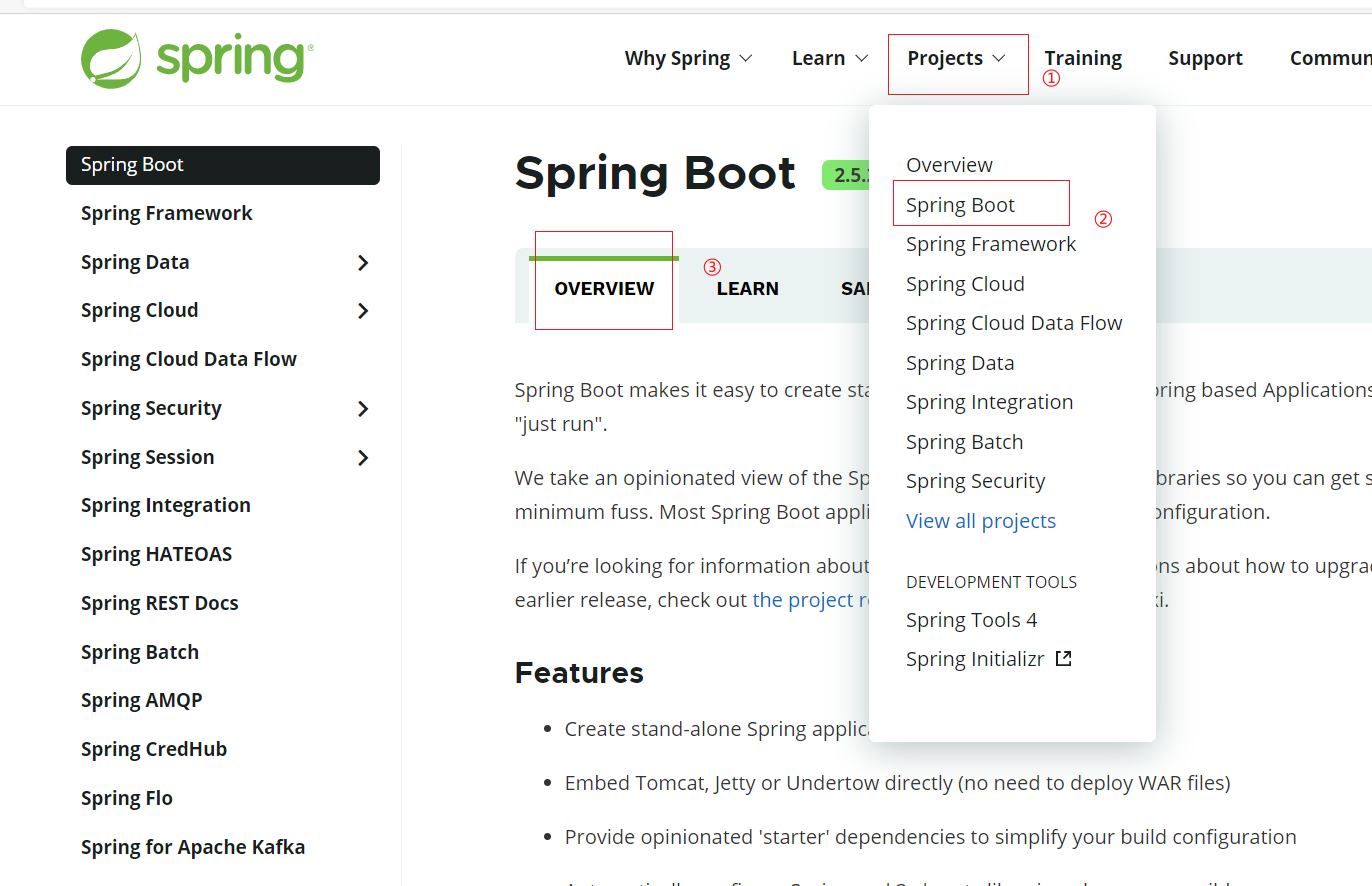The height and width of the screenshot is (886, 1372).
Task: Toggle the Projects dropdown menu
Action: pos(957,58)
